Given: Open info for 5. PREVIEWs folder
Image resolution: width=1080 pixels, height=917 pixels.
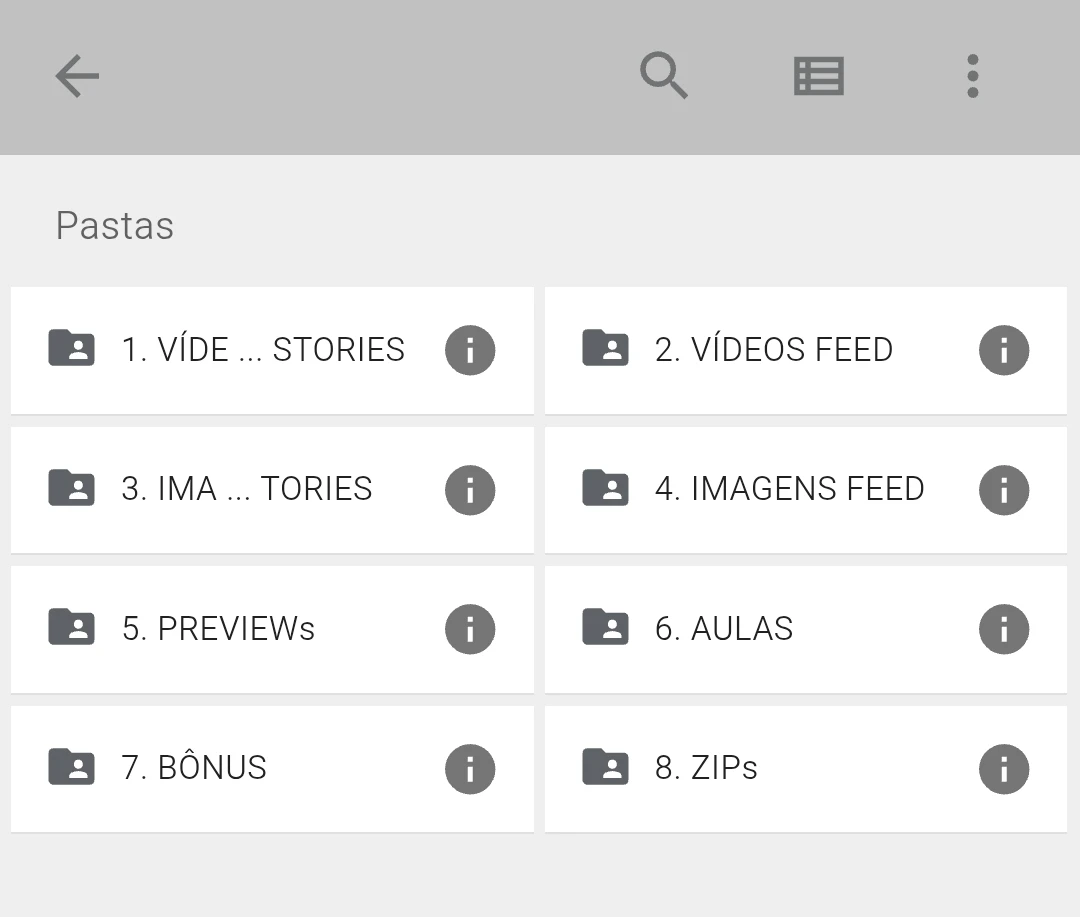Looking at the screenshot, I should 470,629.
